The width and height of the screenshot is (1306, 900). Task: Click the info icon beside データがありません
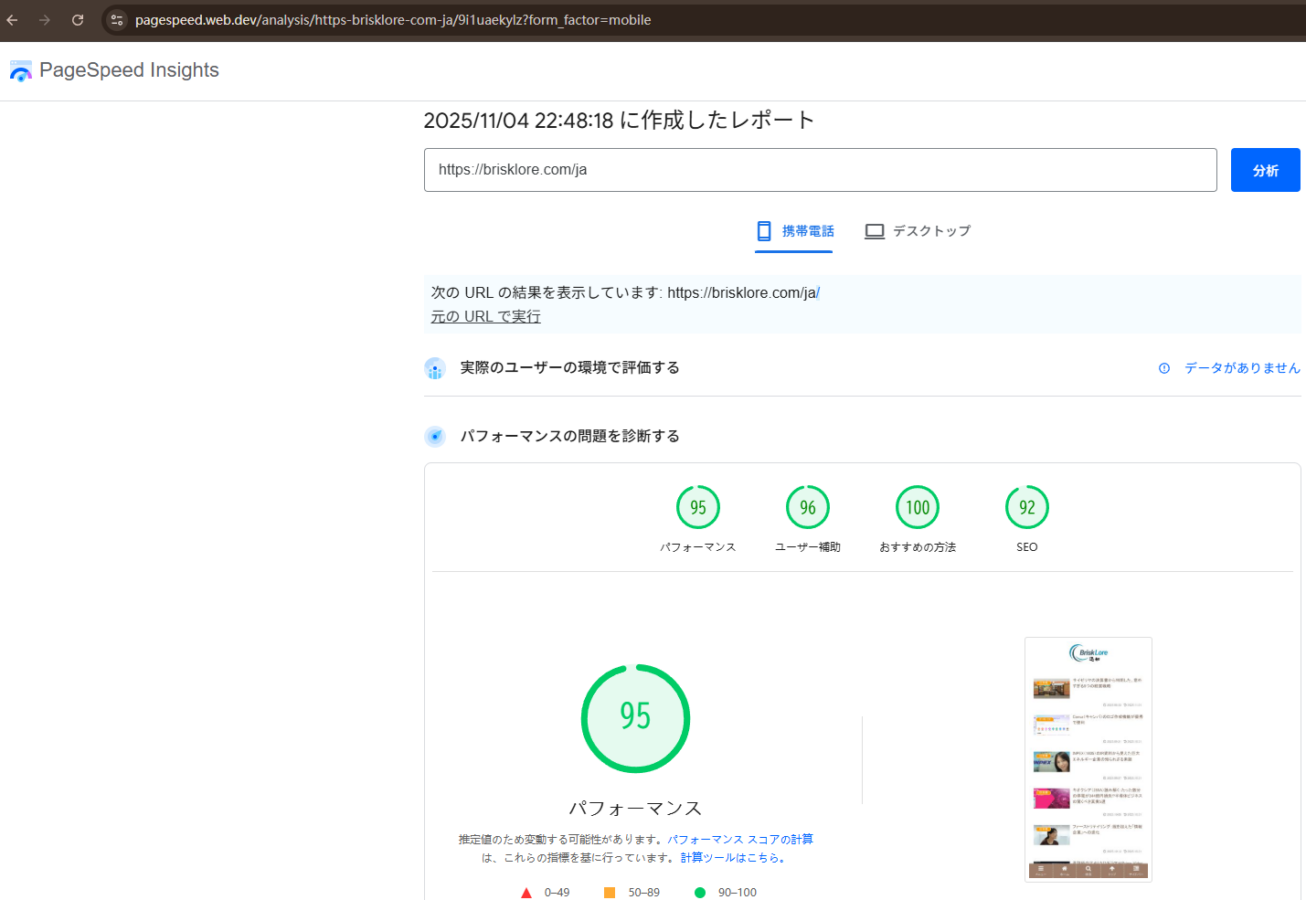pyautogui.click(x=1164, y=368)
